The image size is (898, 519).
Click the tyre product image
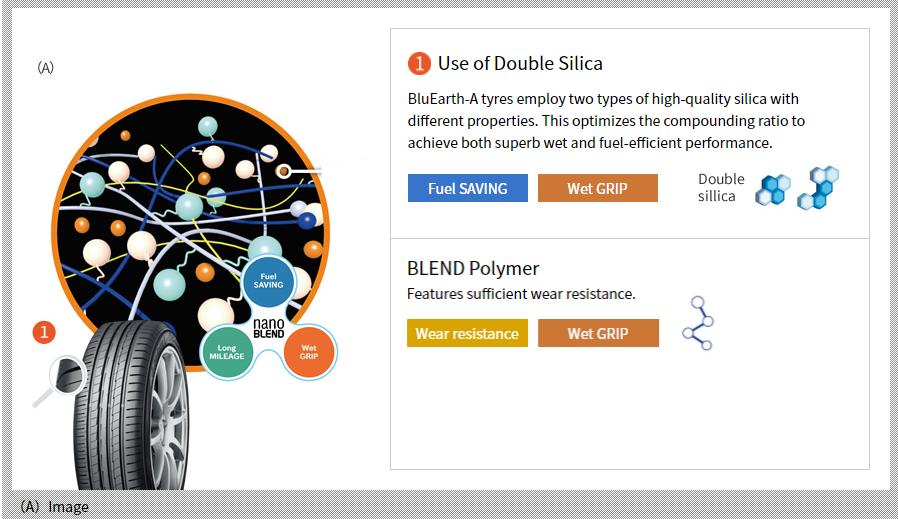131,406
